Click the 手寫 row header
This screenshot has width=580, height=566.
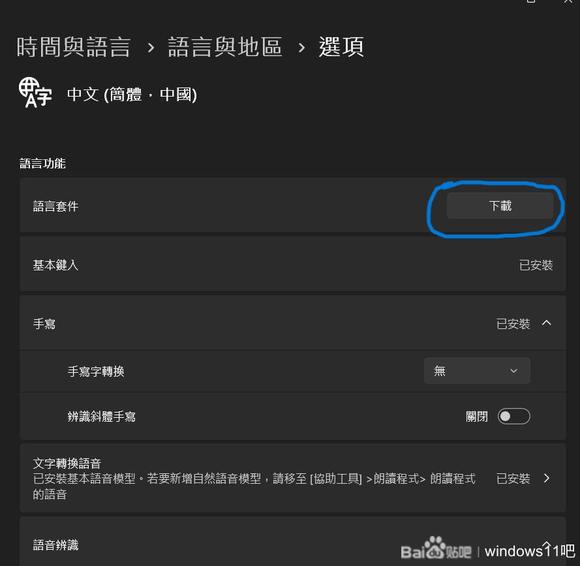293,323
